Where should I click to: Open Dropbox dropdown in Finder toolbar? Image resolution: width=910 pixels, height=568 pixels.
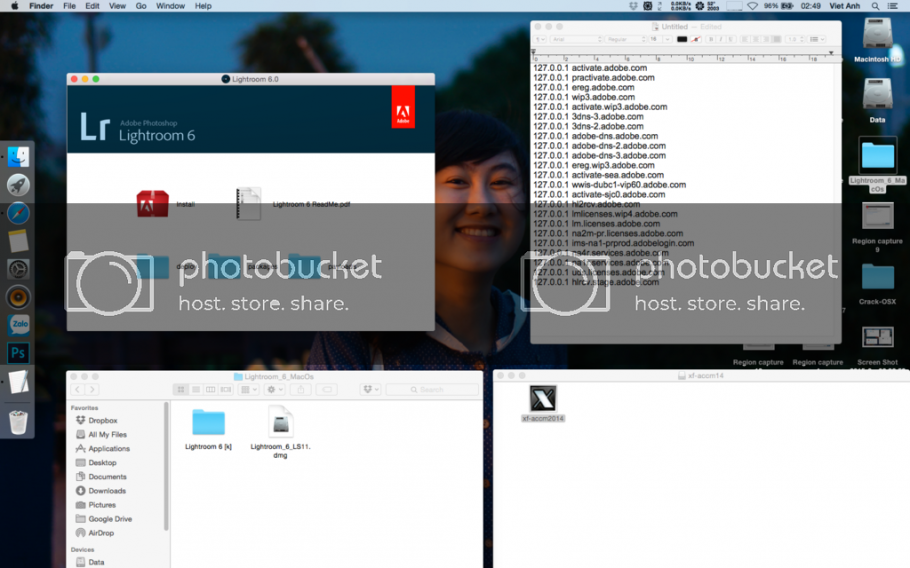click(370, 389)
